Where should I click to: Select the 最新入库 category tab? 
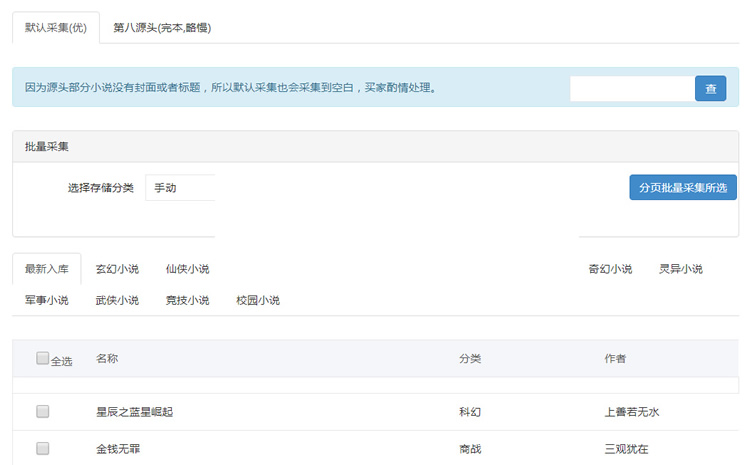[47, 269]
